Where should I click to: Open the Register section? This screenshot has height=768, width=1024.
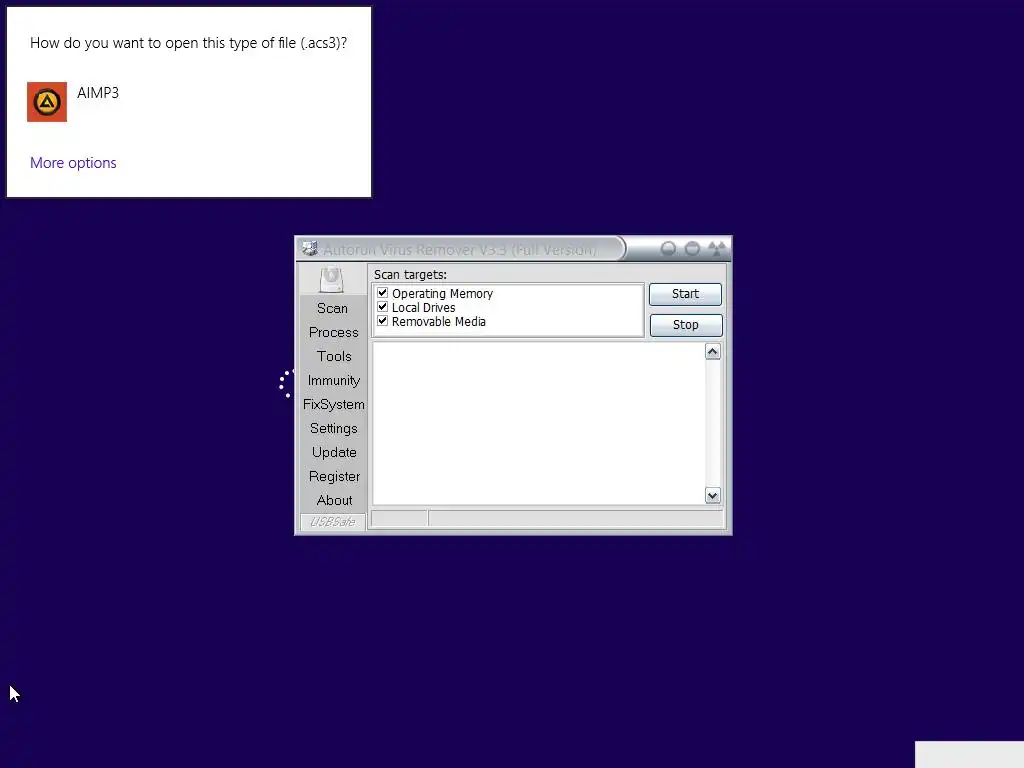334,477
